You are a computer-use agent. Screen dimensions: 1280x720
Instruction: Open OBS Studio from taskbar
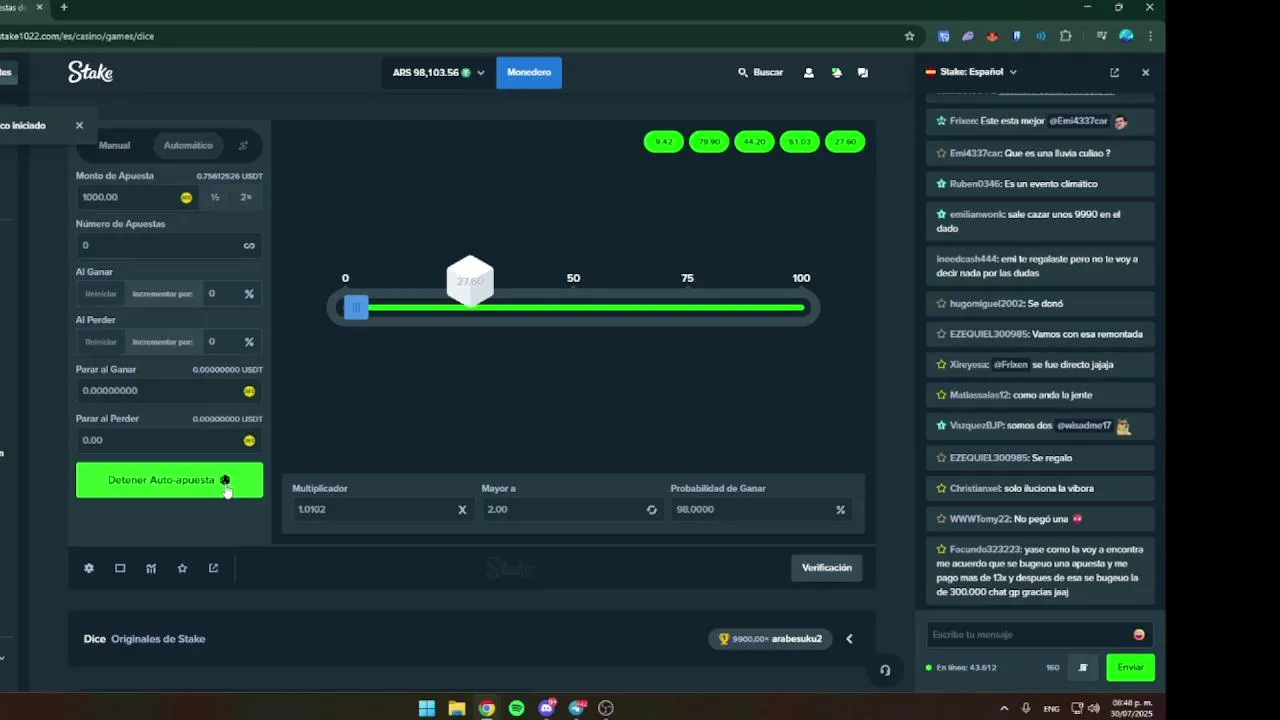(606, 708)
